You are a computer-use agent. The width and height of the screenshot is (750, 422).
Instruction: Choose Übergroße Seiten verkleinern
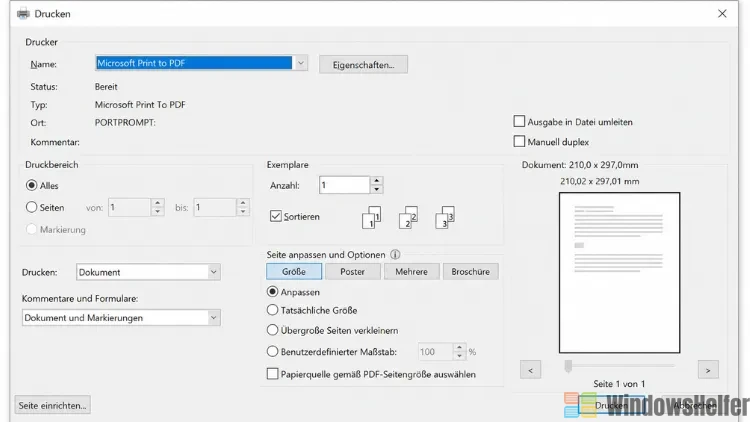pyautogui.click(x=272, y=330)
